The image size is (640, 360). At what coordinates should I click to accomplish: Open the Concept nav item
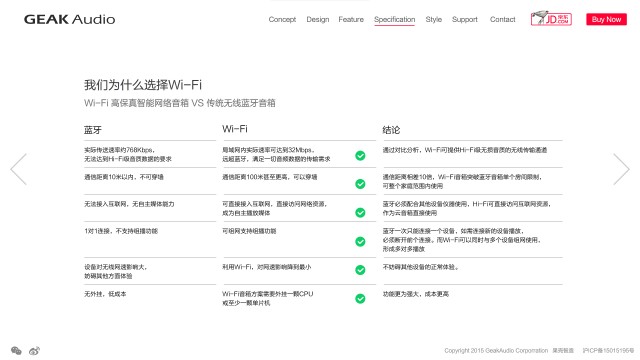coord(282,19)
